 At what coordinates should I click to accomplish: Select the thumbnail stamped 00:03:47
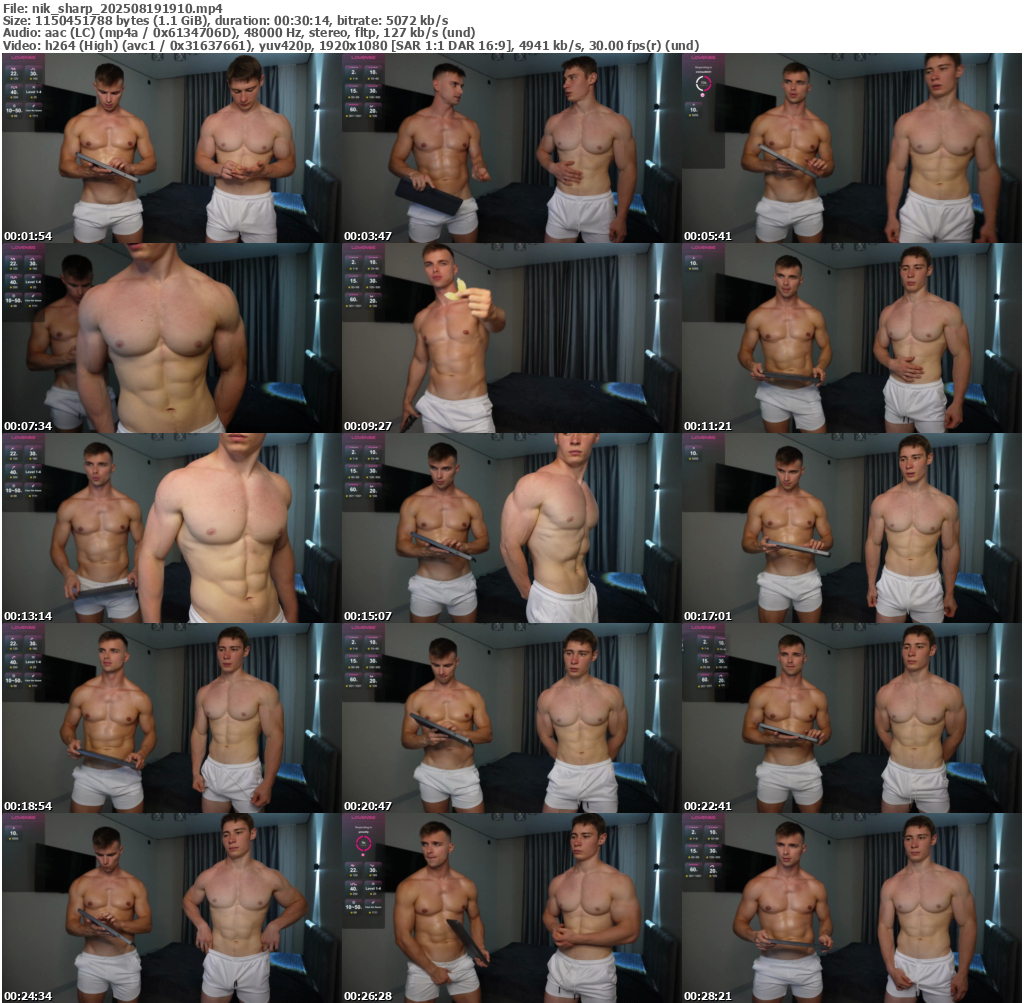click(511, 148)
